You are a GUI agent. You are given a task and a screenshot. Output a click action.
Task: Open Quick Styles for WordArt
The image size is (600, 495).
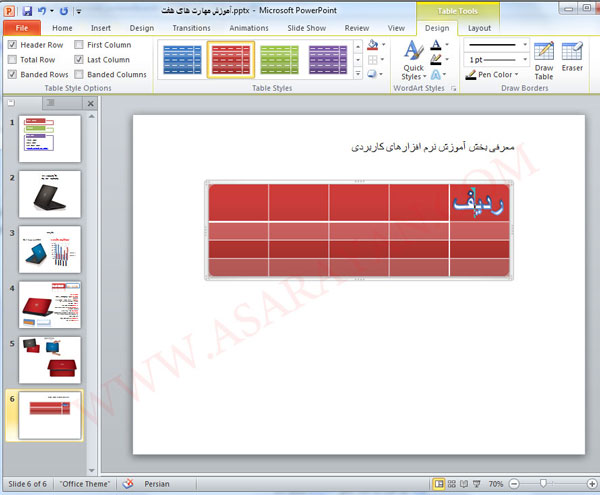pos(412,60)
